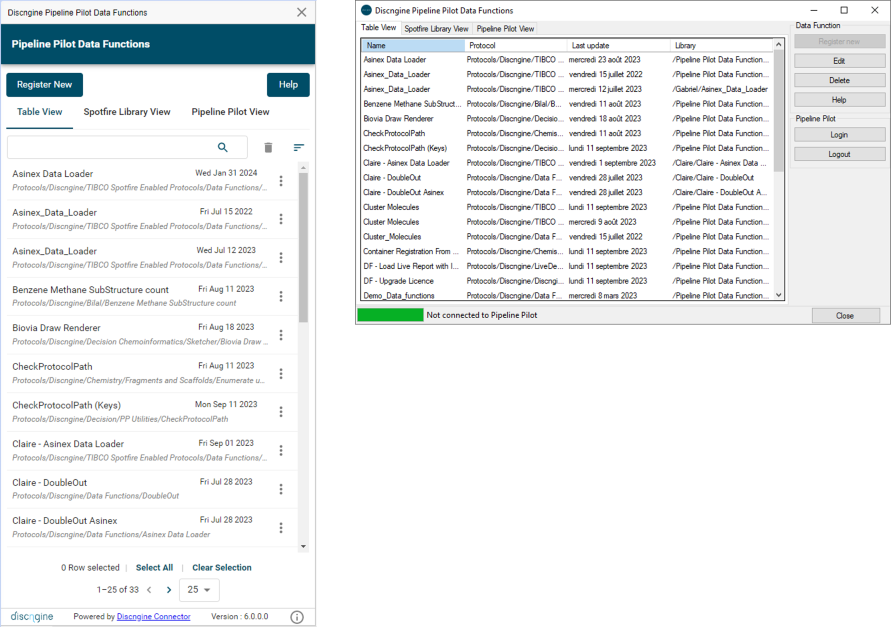Open the kebab menu for the CheckProtocolPath Fri Aug 11 row
This screenshot has height=627, width=891.
pyautogui.click(x=281, y=373)
